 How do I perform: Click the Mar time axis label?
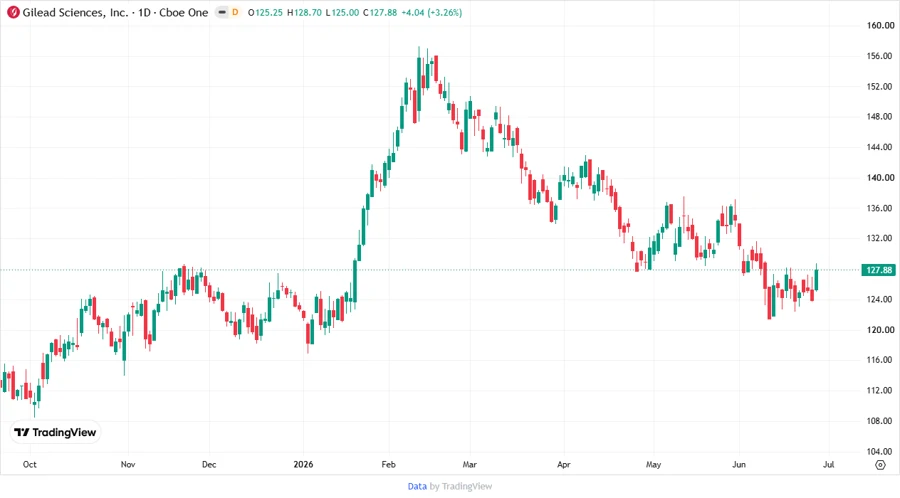pos(470,464)
